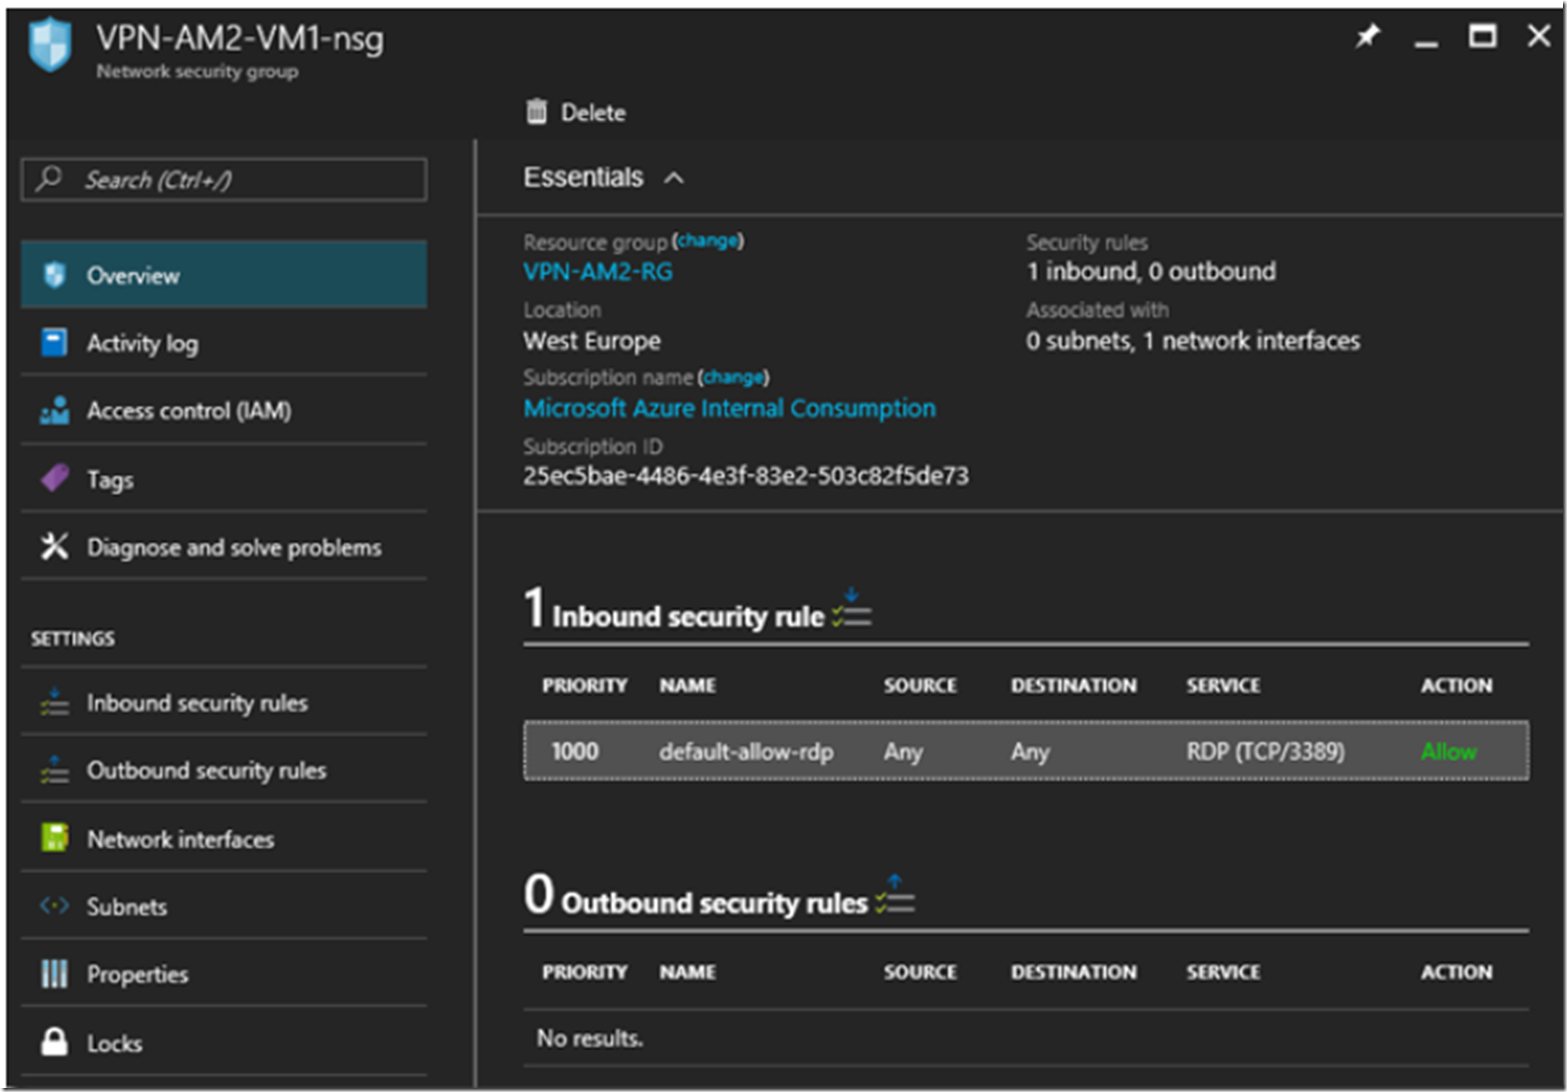The image size is (1567, 1092).
Task: Focus the Search (Ctrl+/) input field
Action: tap(224, 180)
